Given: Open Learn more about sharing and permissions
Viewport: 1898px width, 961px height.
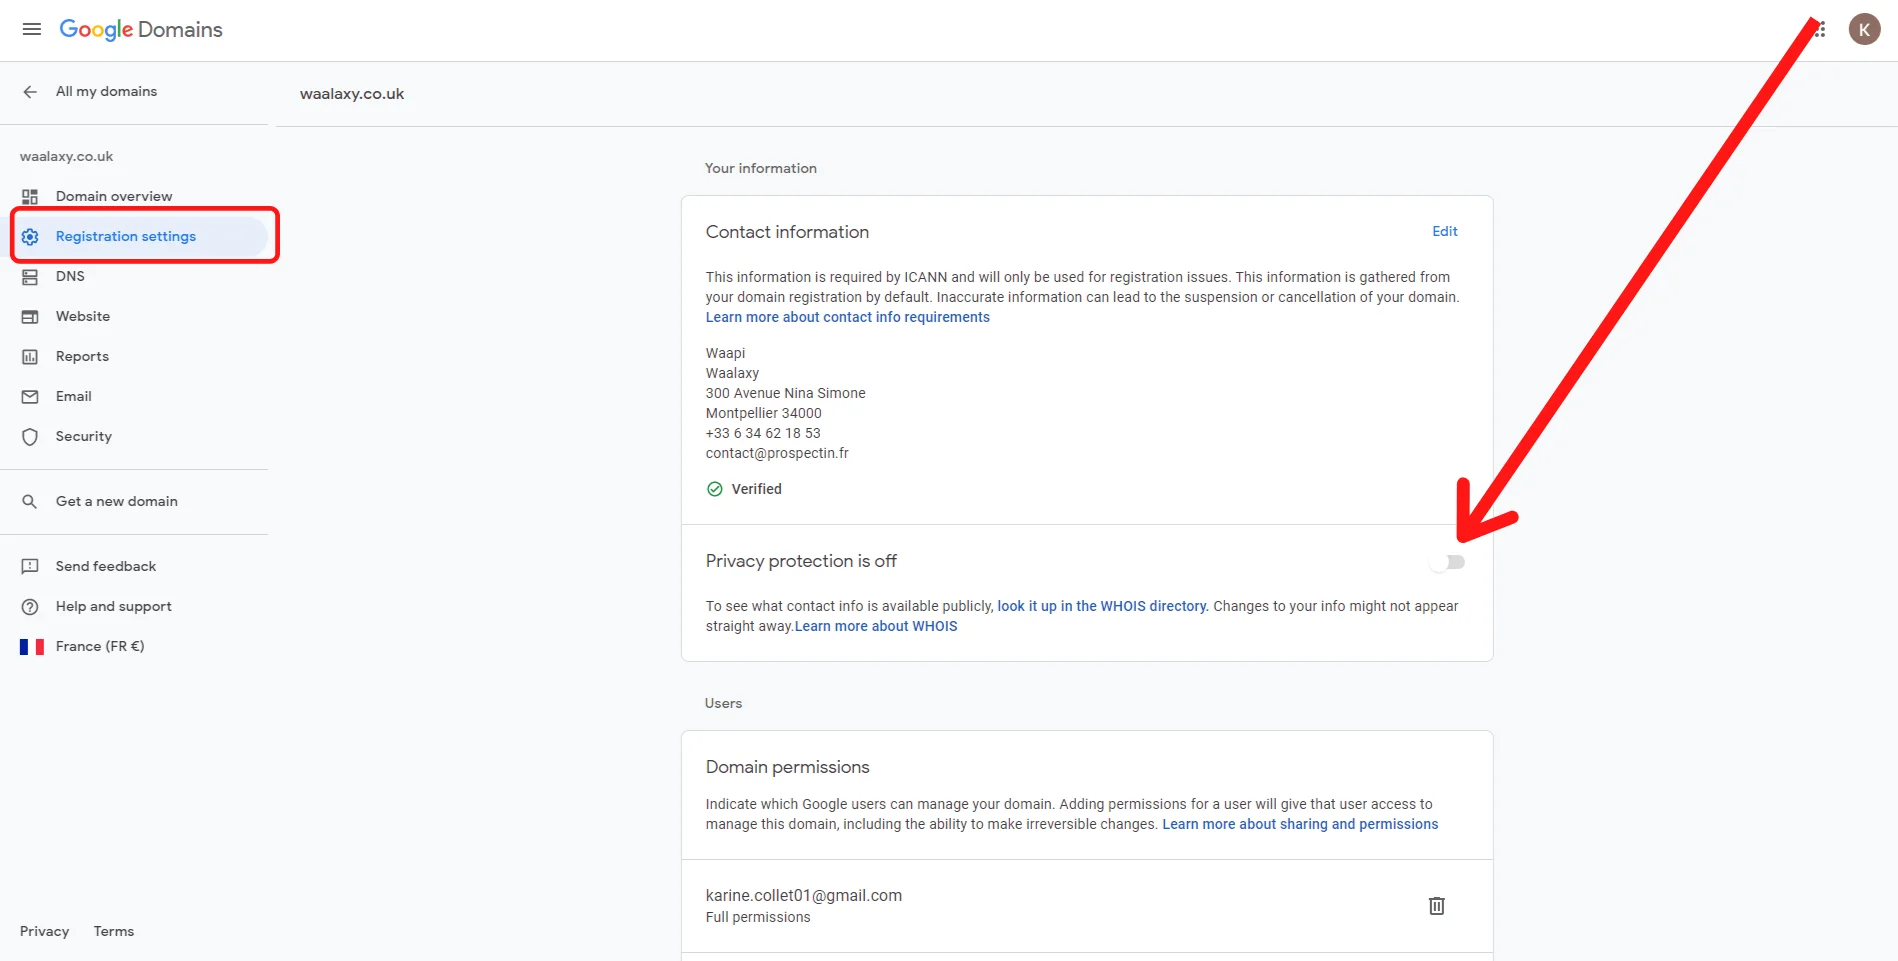Looking at the screenshot, I should tap(1300, 824).
